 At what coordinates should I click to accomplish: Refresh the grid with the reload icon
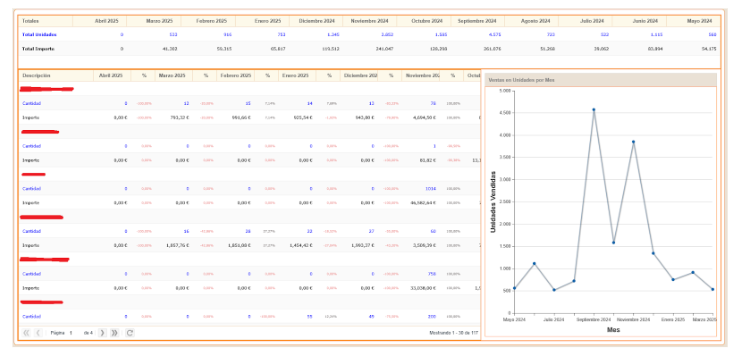[x=130, y=333]
